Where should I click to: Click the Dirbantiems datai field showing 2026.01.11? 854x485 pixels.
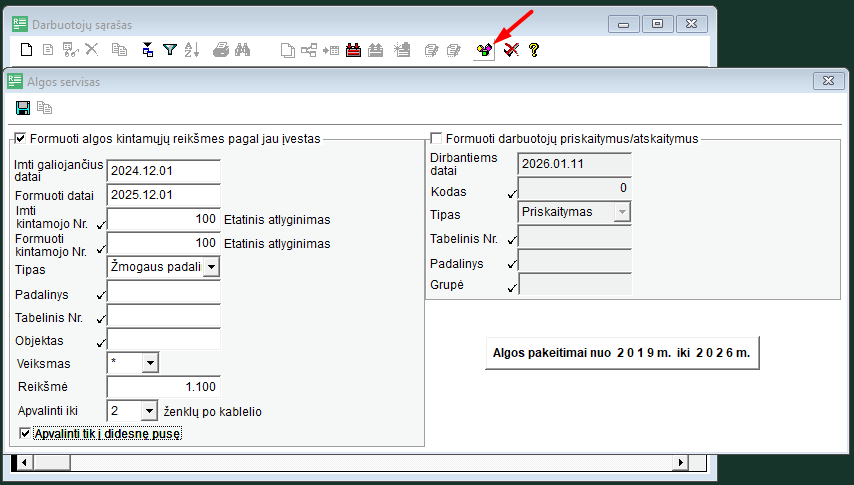[575, 164]
